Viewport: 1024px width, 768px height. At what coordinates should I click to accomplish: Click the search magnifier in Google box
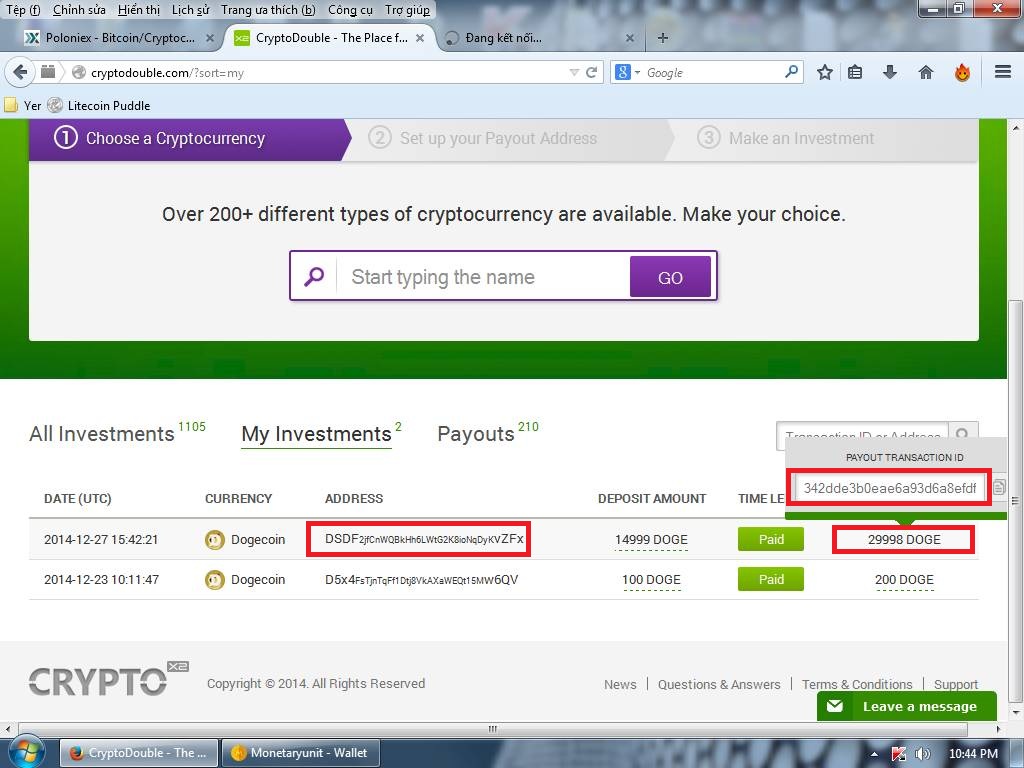click(792, 71)
